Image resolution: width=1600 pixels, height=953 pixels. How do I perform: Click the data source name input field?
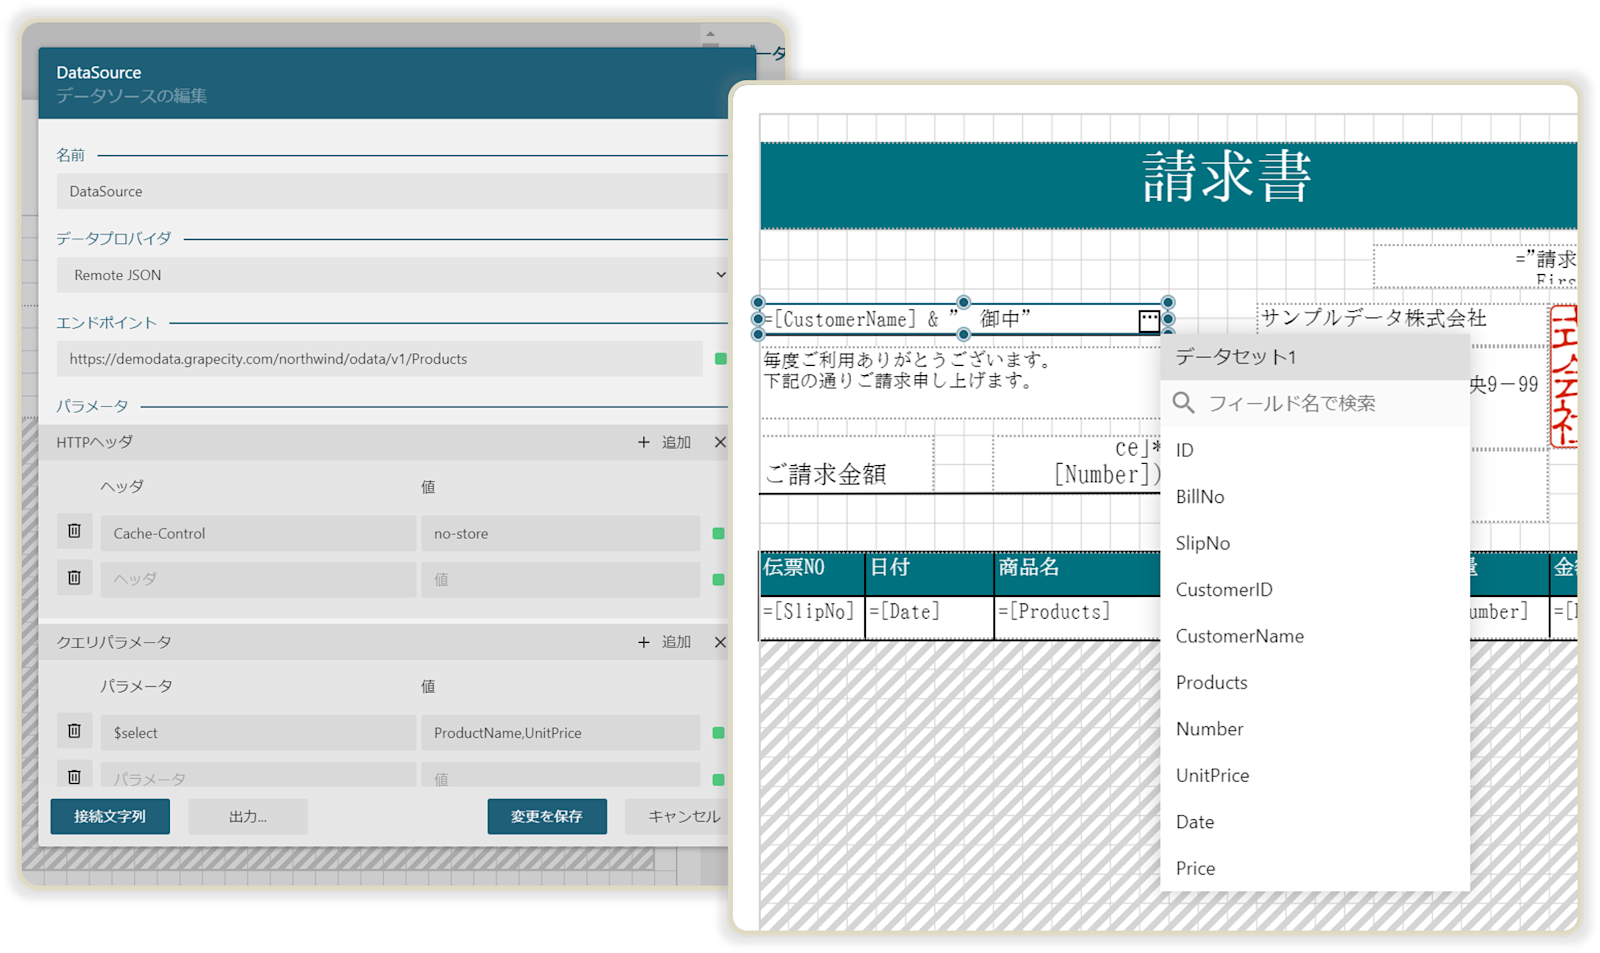[392, 191]
